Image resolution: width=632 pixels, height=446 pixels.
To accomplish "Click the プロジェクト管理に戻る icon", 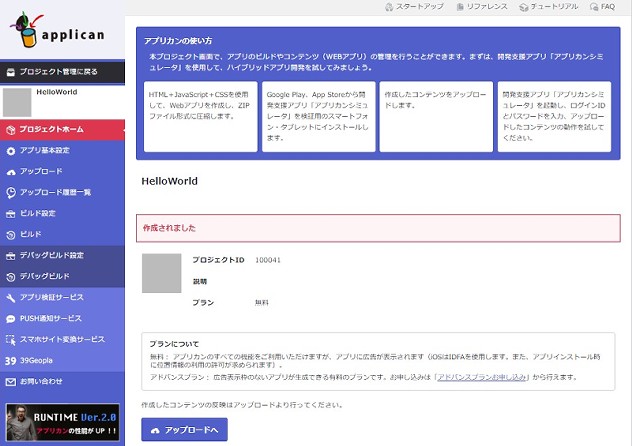I will (x=11, y=72).
